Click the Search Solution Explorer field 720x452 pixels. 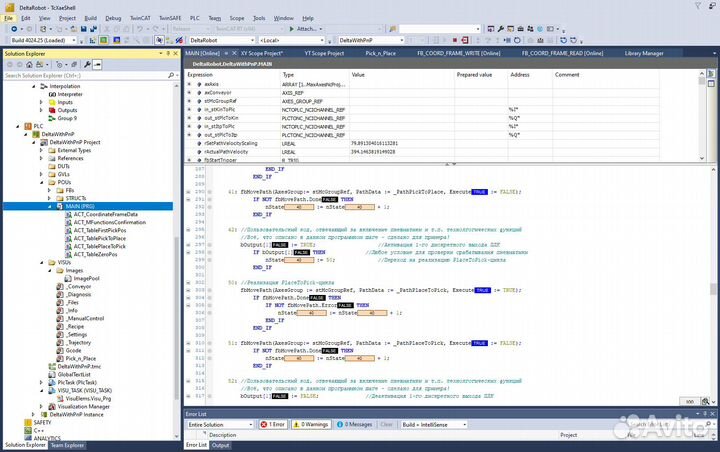[78, 75]
